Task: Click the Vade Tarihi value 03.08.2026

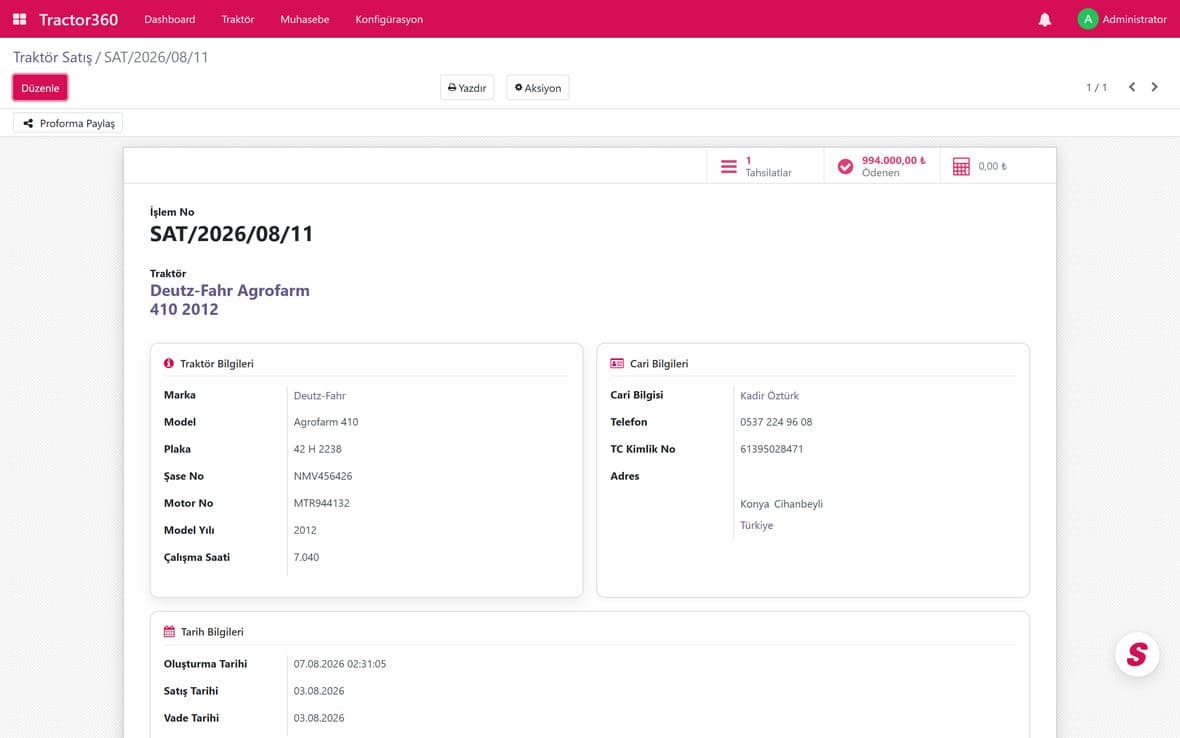Action: (x=318, y=718)
